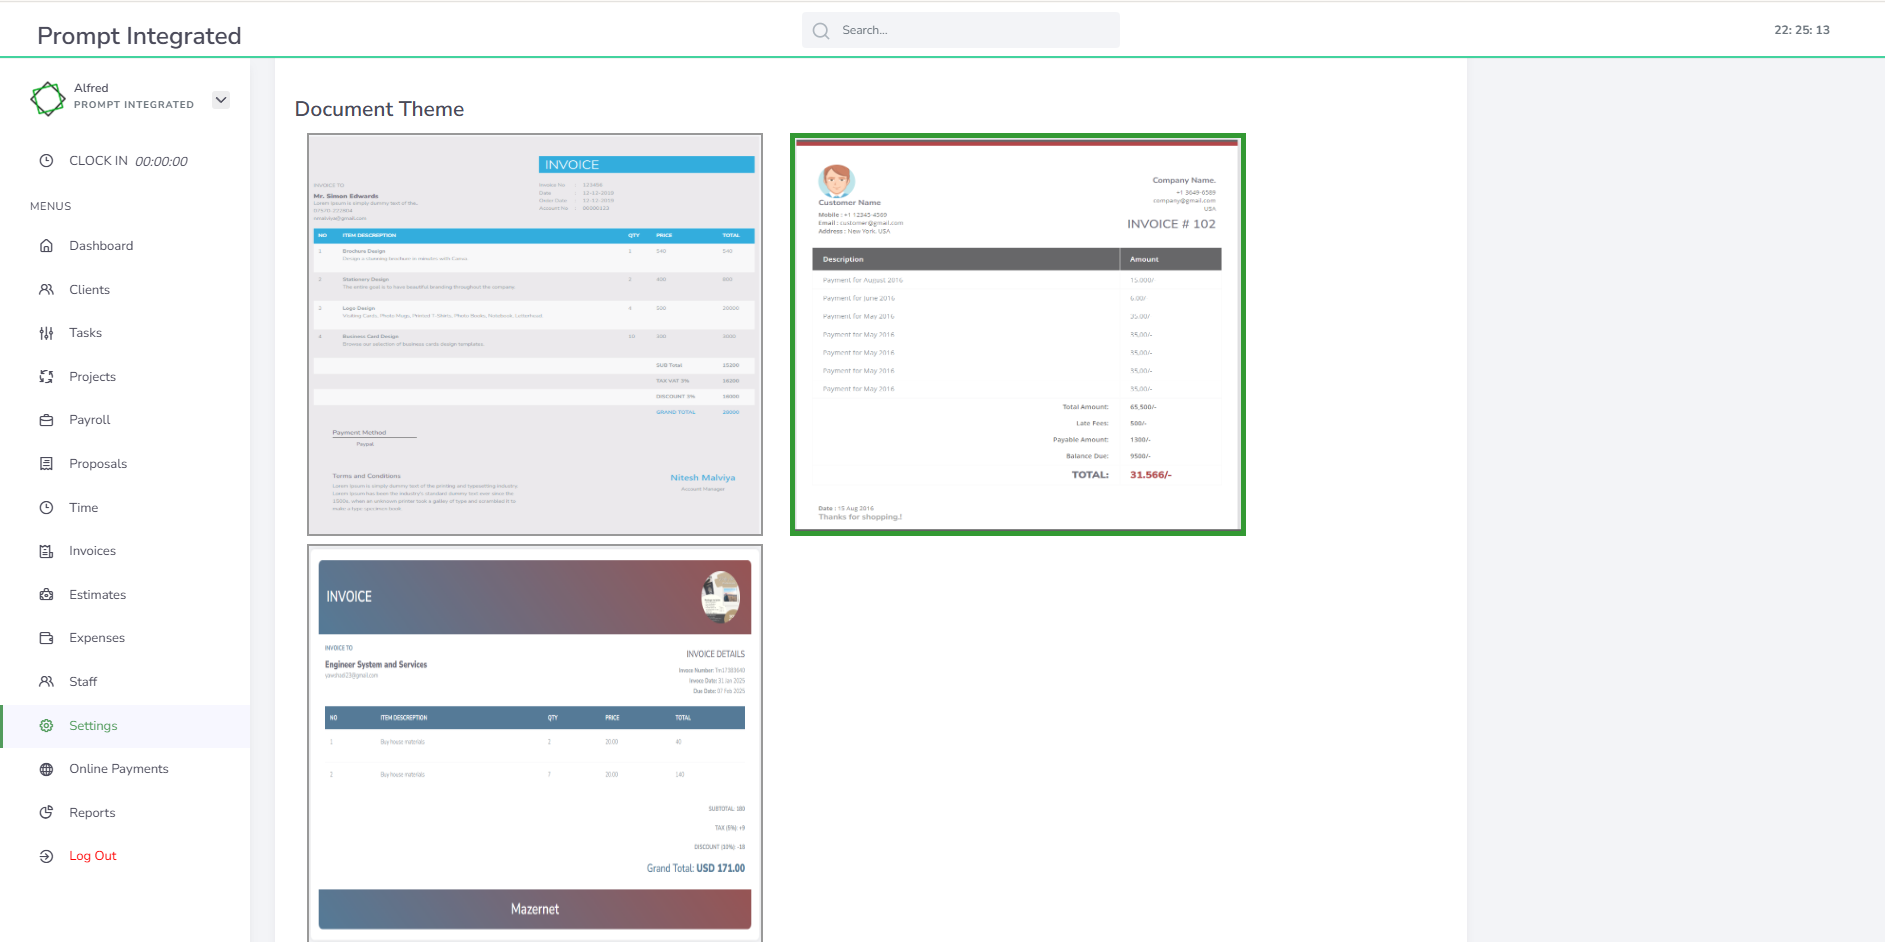Click the Online Payments globe icon
The height and width of the screenshot is (942, 1885).
click(46, 769)
